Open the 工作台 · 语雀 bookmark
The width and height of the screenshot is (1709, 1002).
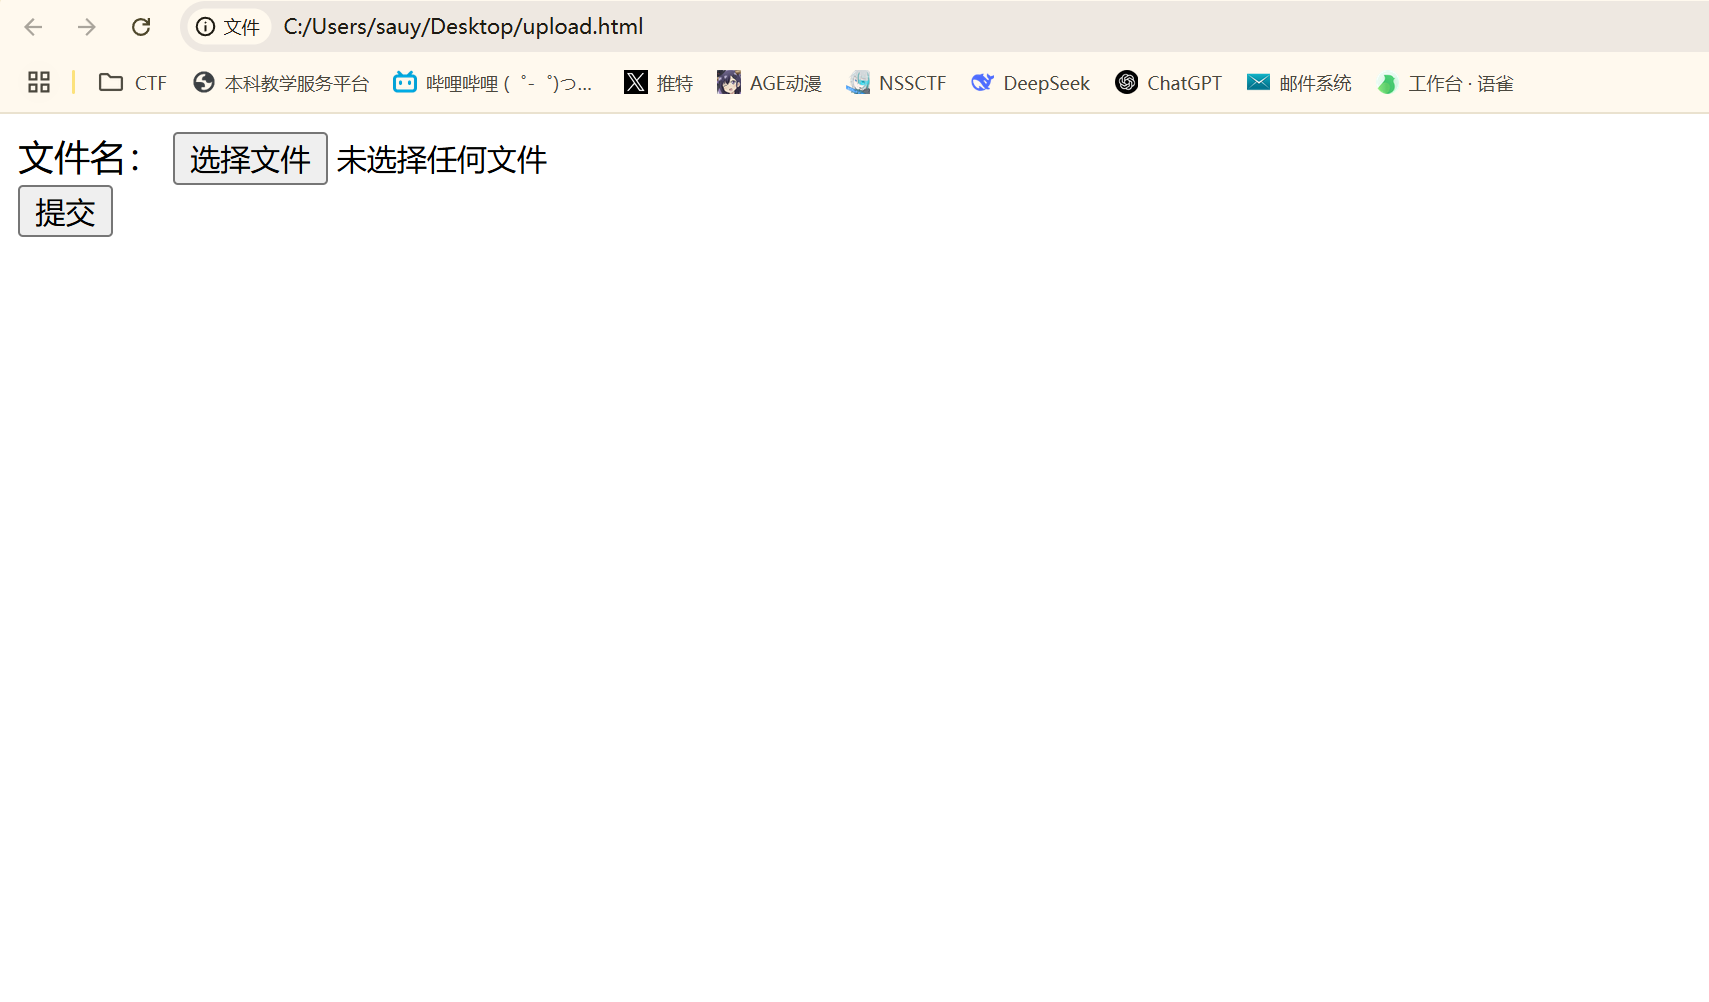click(1445, 83)
